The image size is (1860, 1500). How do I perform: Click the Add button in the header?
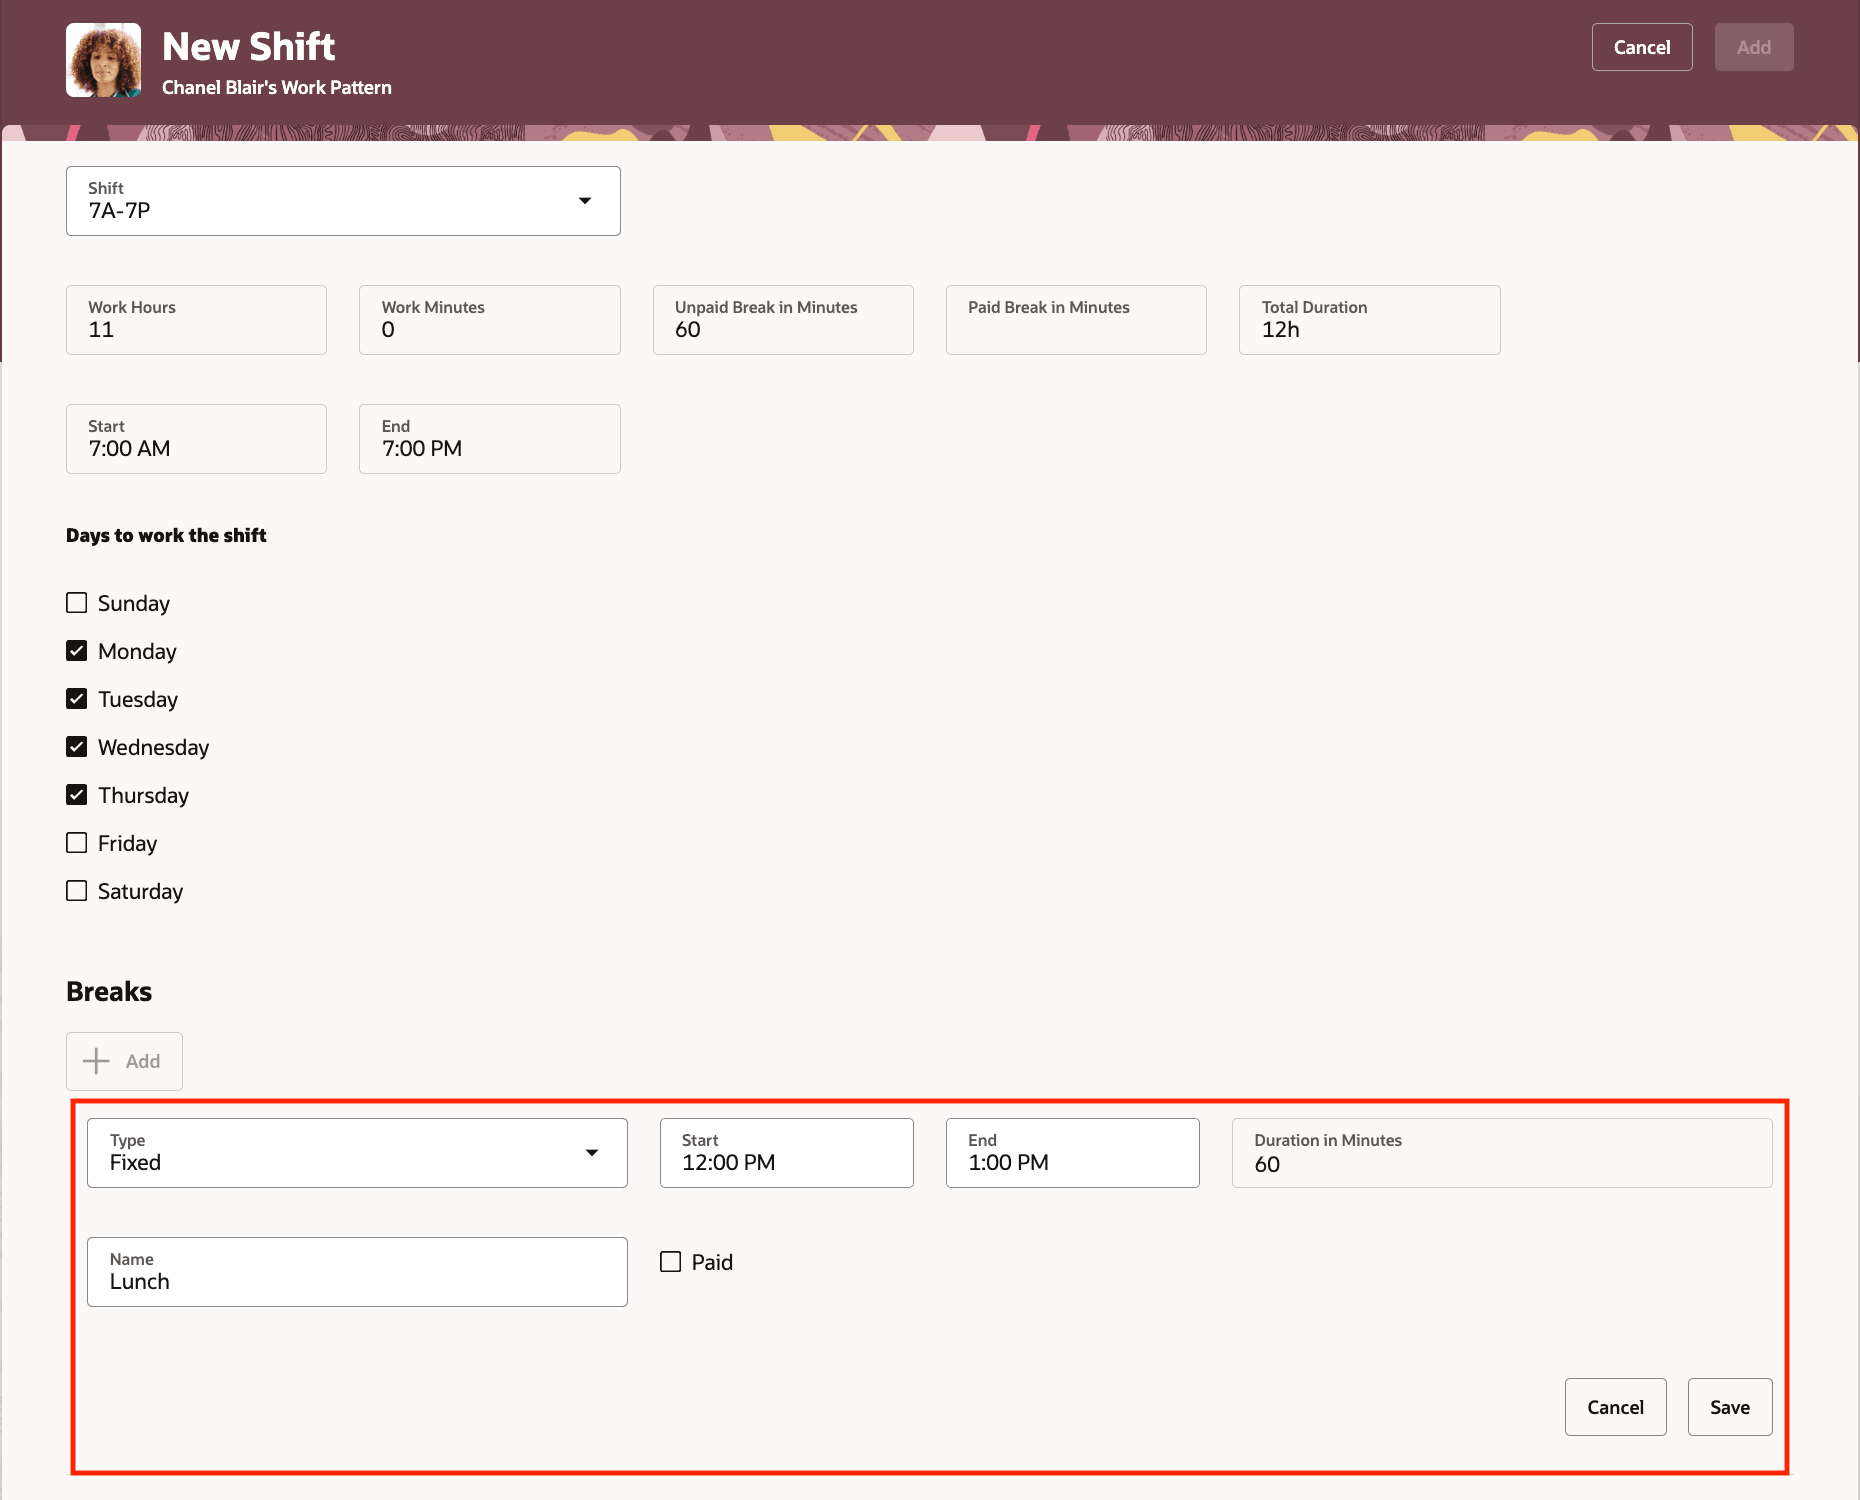pyautogui.click(x=1753, y=46)
